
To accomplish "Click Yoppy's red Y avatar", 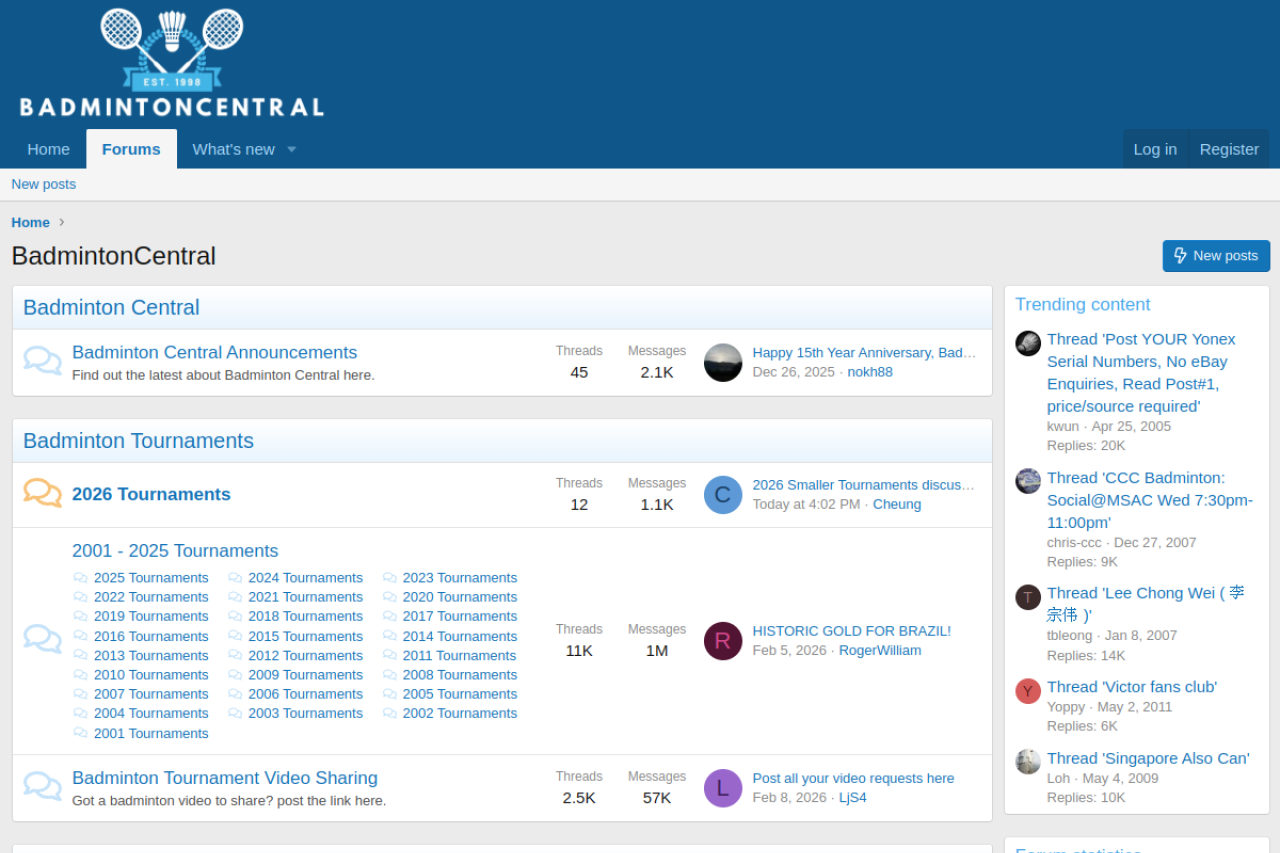I will (x=1028, y=691).
